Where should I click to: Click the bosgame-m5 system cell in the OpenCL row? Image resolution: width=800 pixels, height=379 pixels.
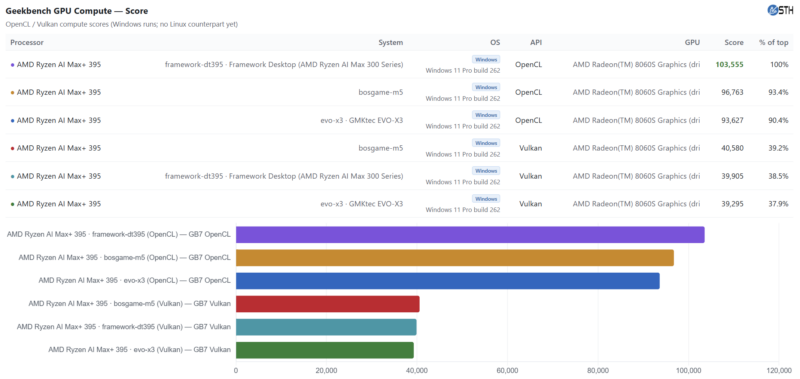[381, 93]
